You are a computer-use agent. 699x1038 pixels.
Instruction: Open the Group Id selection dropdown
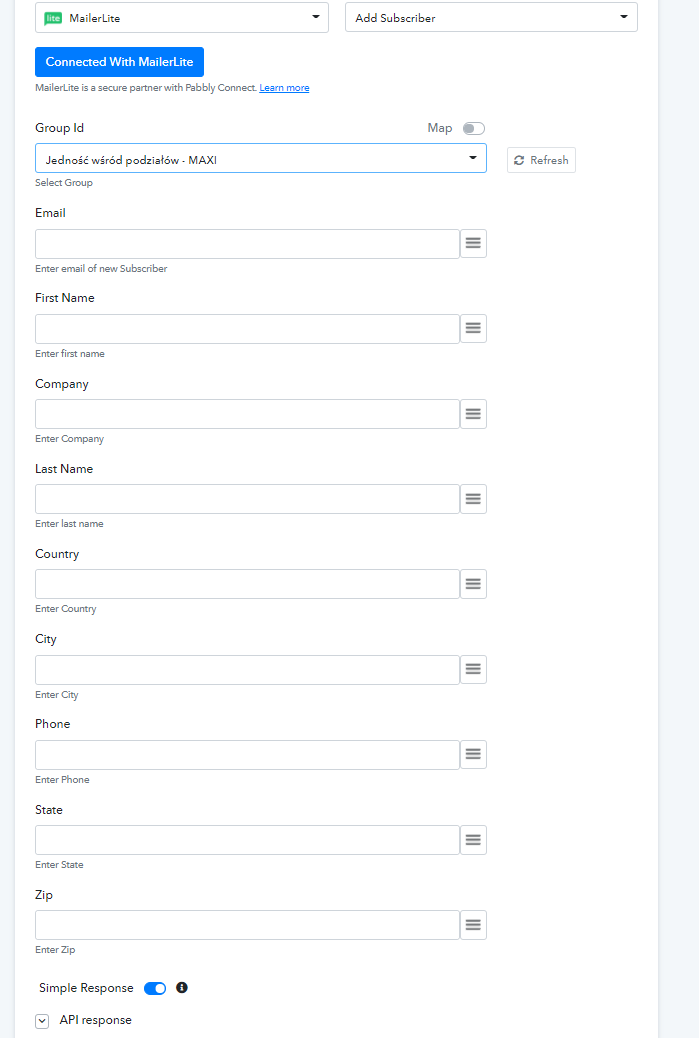pyautogui.click(x=261, y=159)
